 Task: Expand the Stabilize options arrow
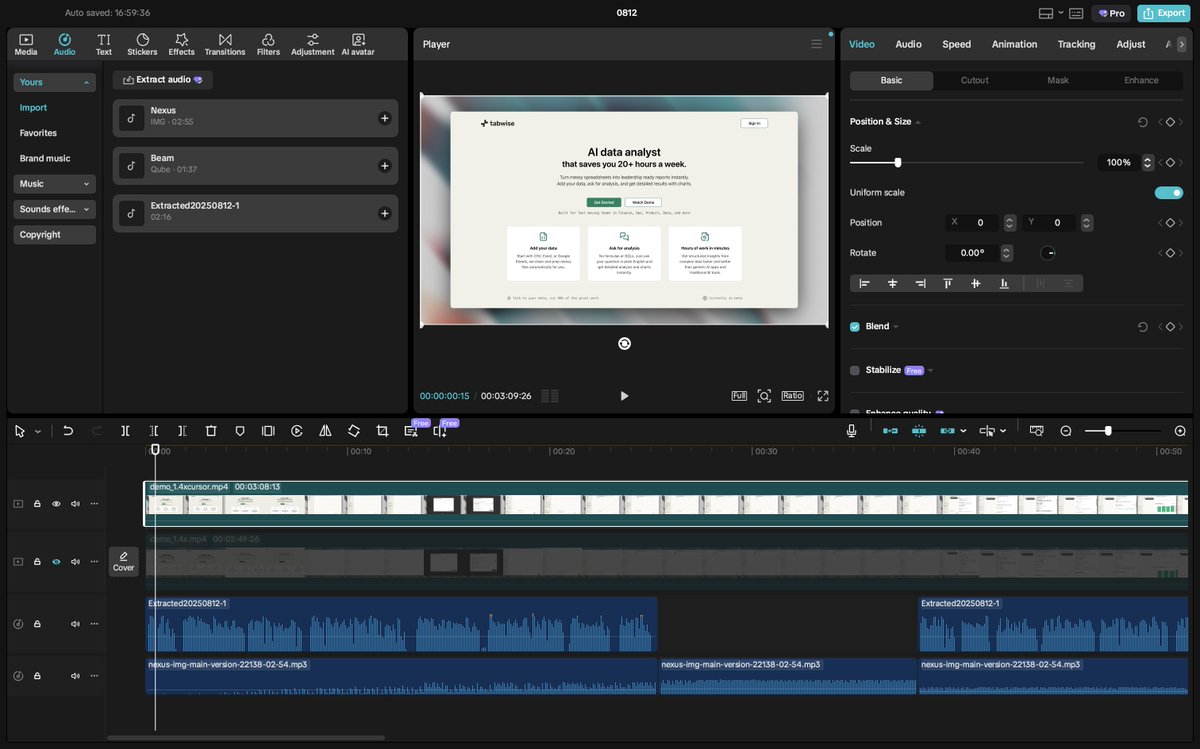931,370
